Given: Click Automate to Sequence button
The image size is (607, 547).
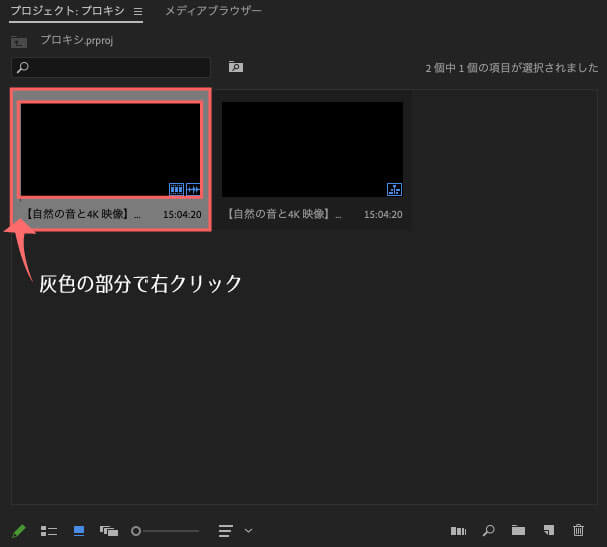Looking at the screenshot, I should tap(458, 531).
